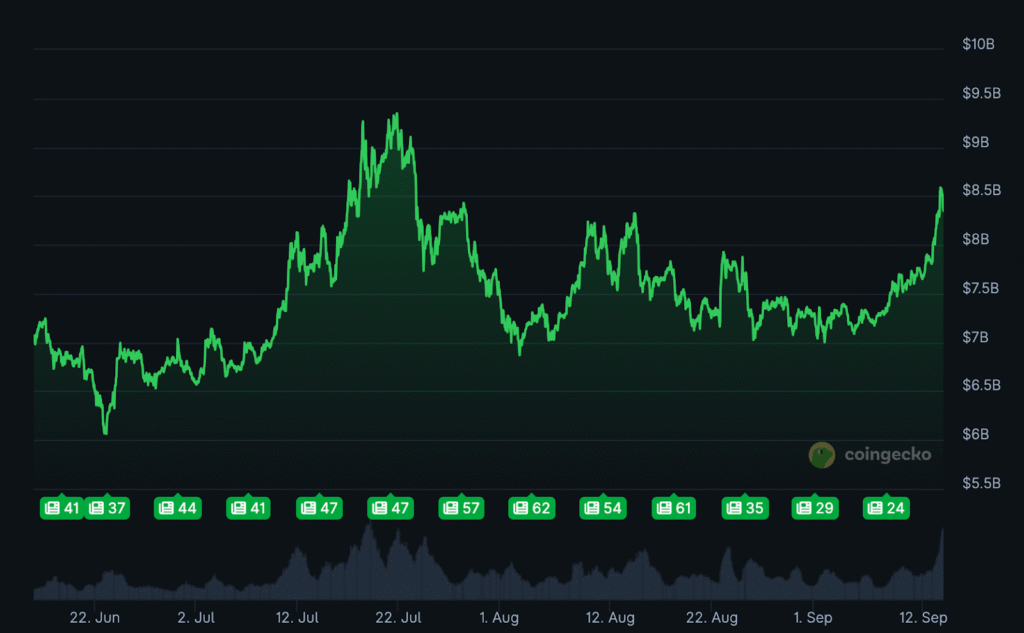Select the 22. Jun date label

click(x=95, y=618)
